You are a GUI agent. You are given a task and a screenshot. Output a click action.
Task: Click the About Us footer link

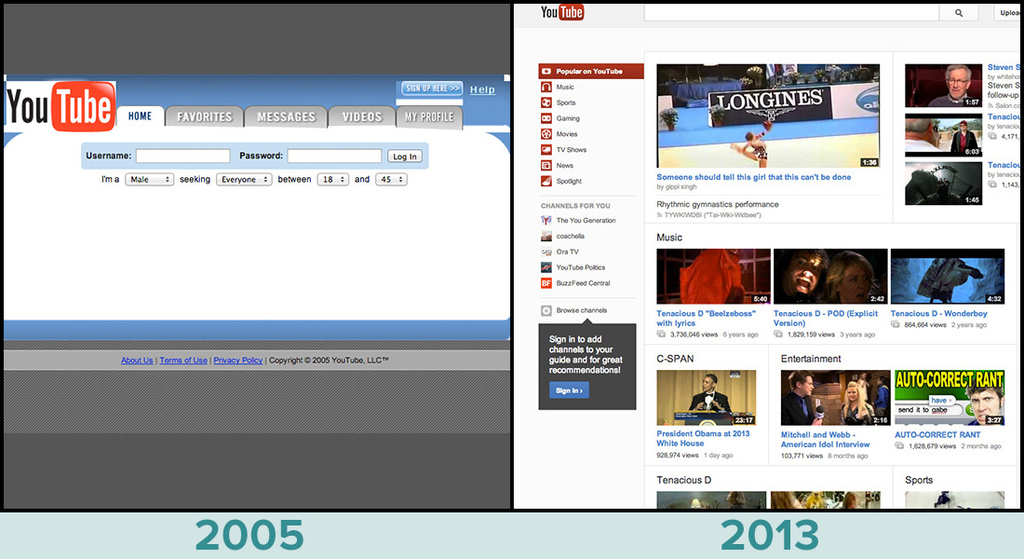point(137,360)
